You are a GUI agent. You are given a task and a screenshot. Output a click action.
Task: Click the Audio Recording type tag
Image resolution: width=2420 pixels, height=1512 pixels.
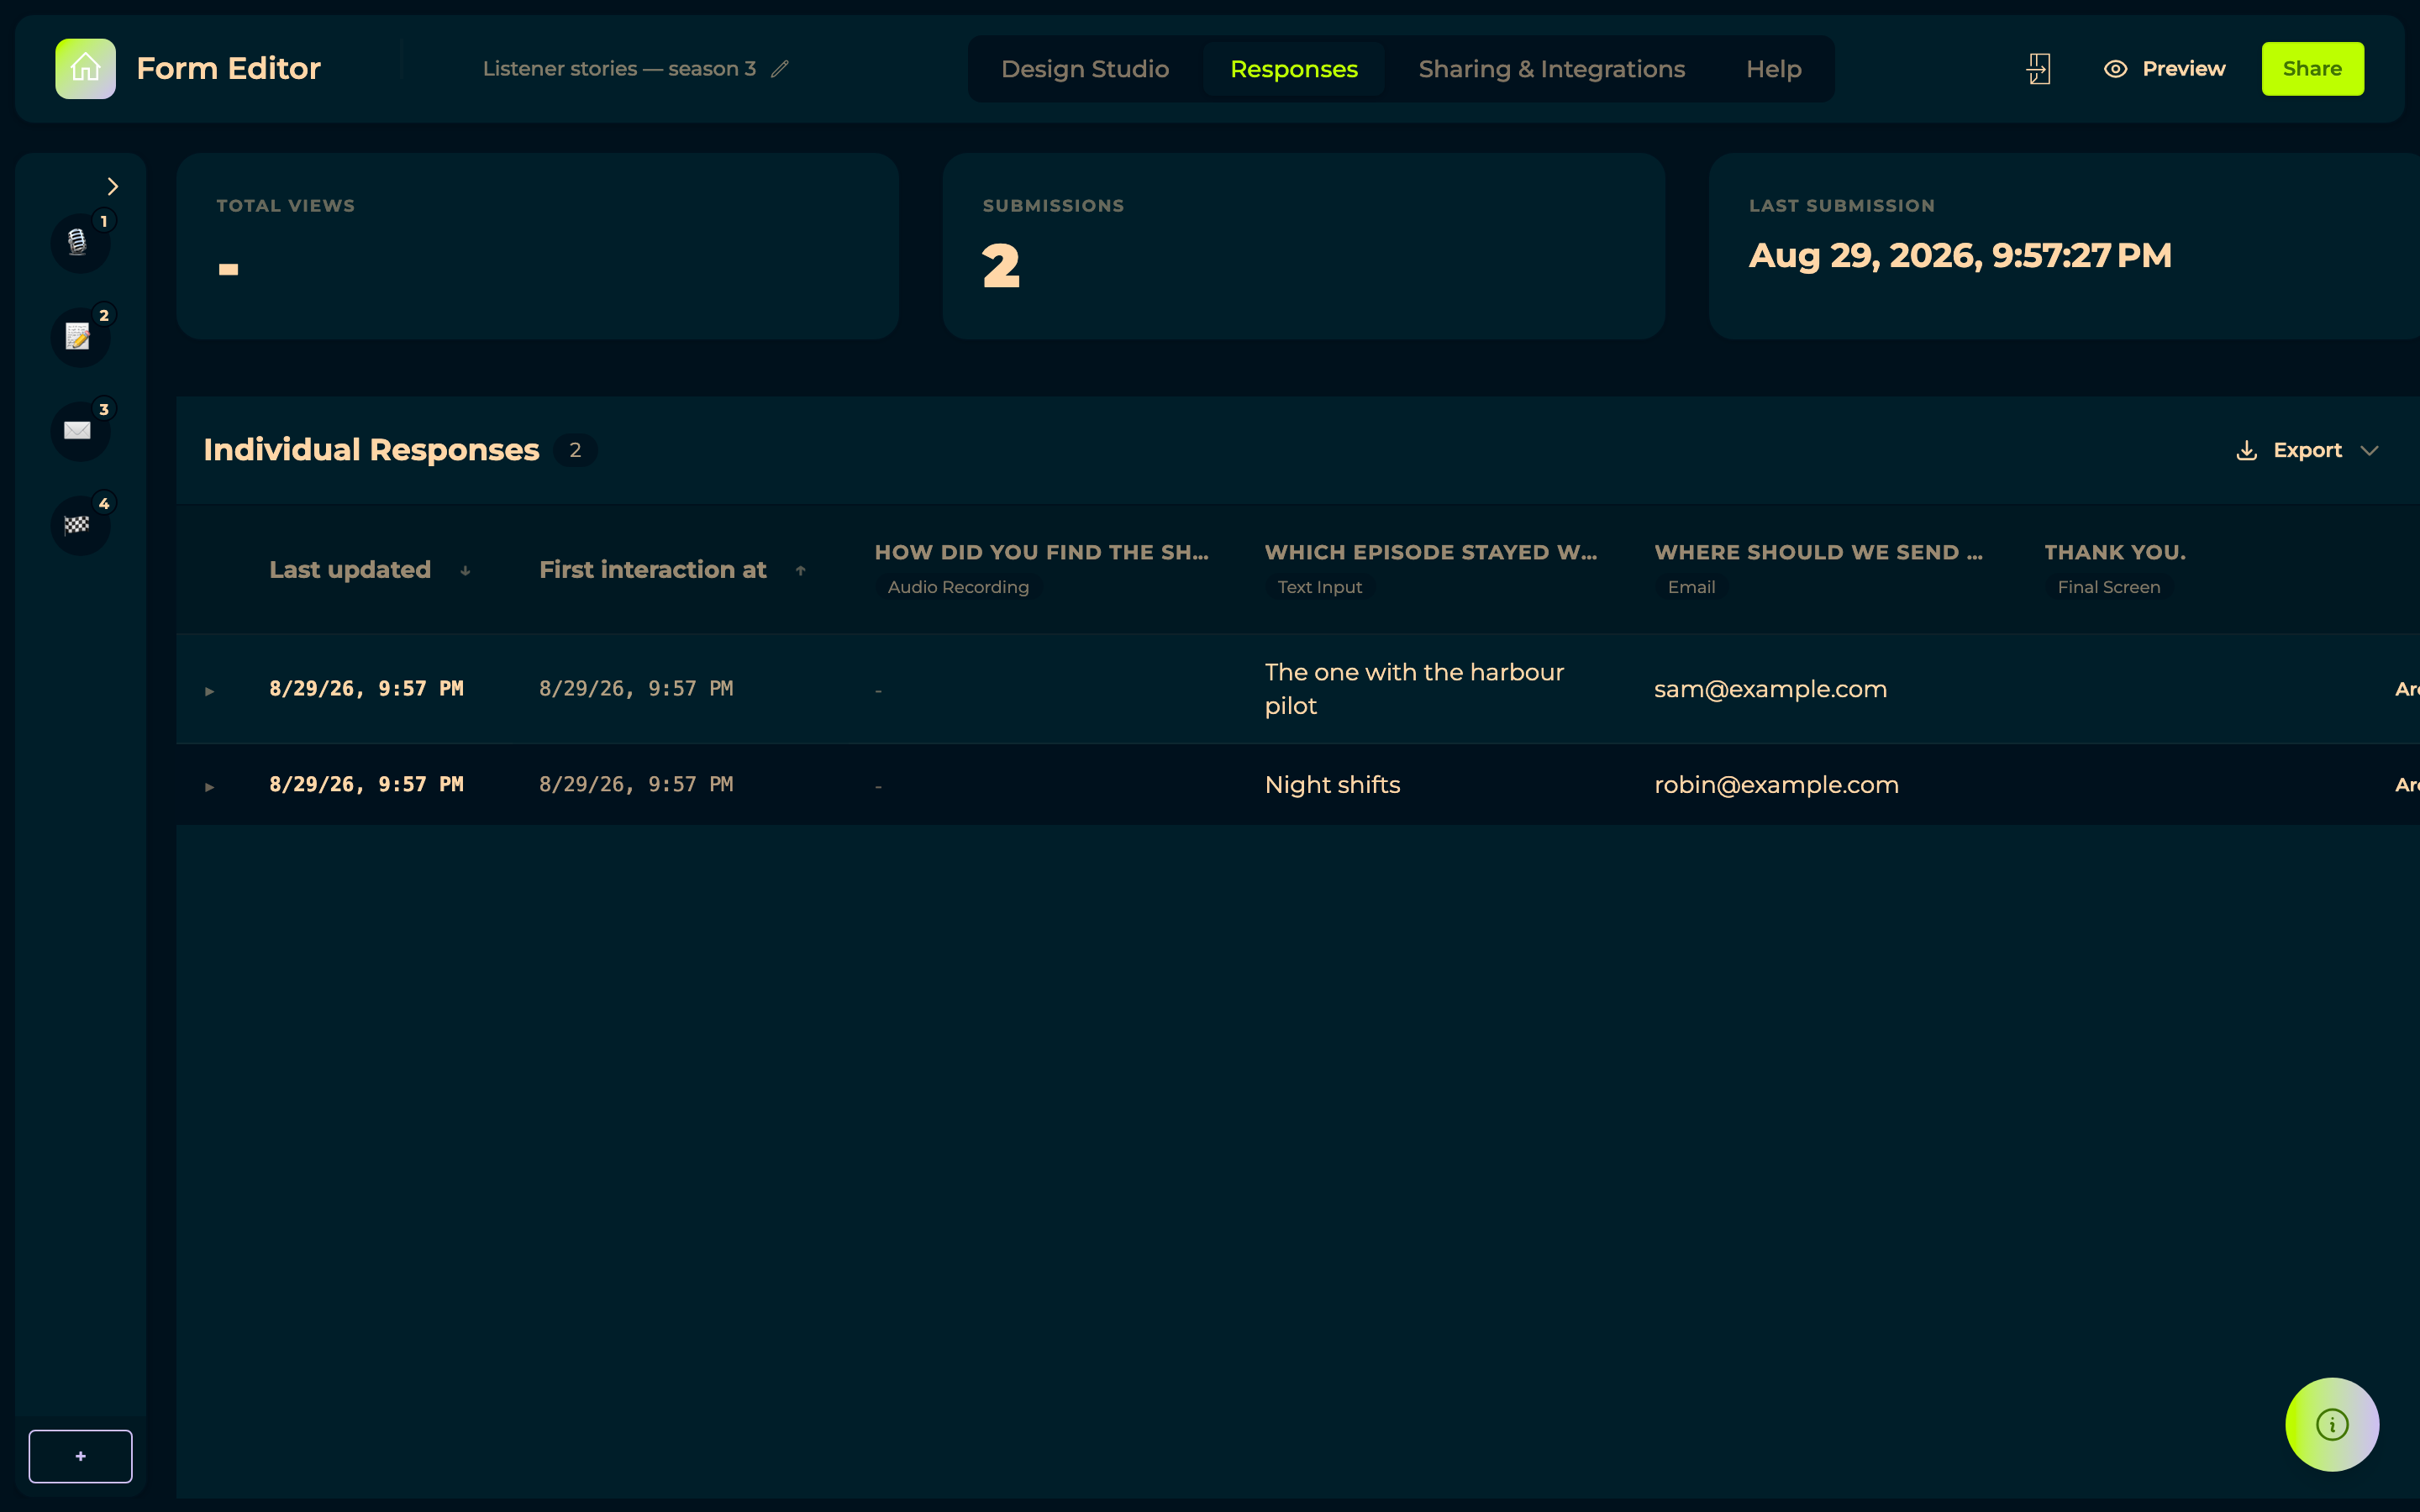coord(958,587)
